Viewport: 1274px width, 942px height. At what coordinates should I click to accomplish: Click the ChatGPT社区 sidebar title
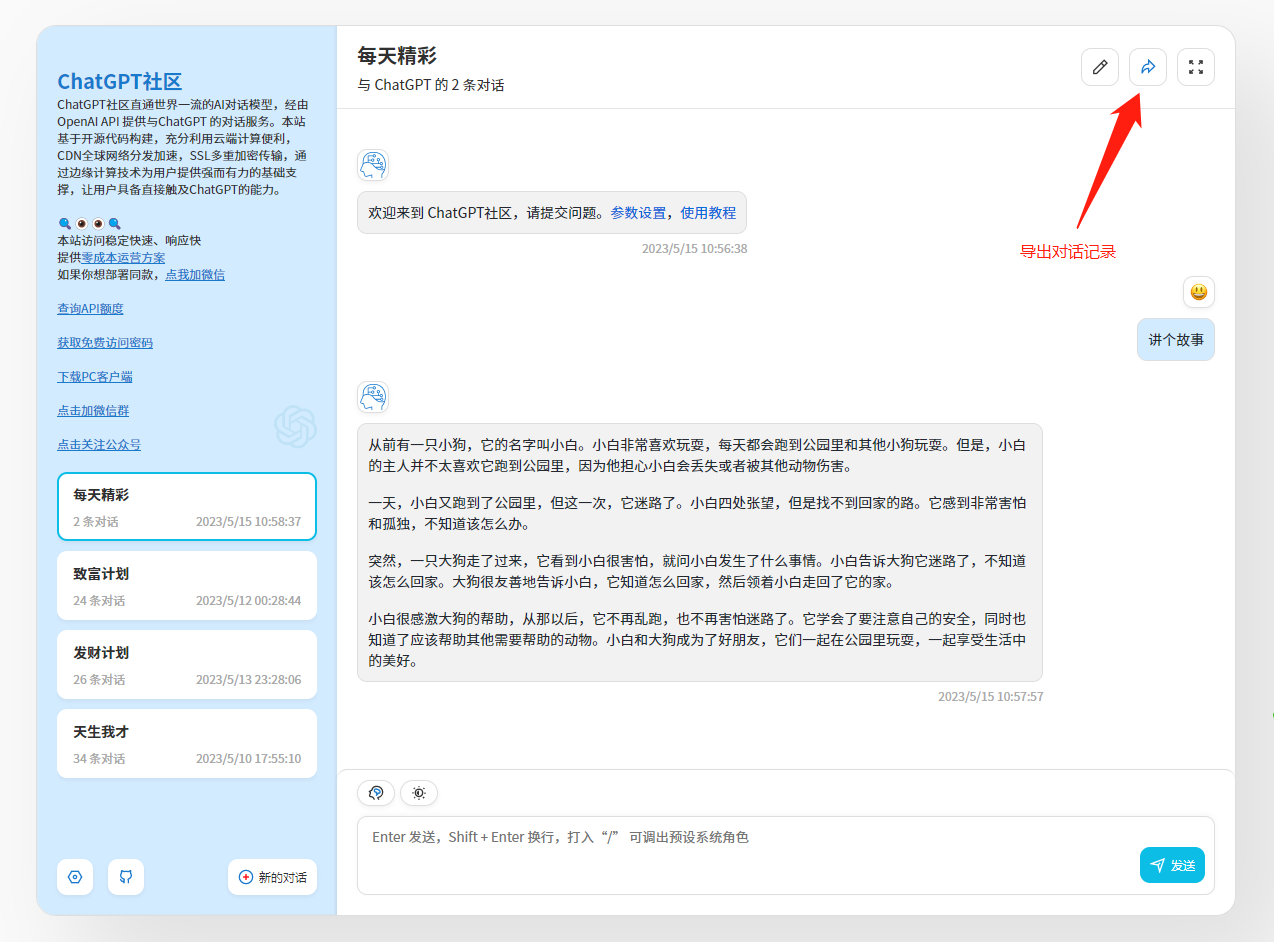[x=120, y=82]
